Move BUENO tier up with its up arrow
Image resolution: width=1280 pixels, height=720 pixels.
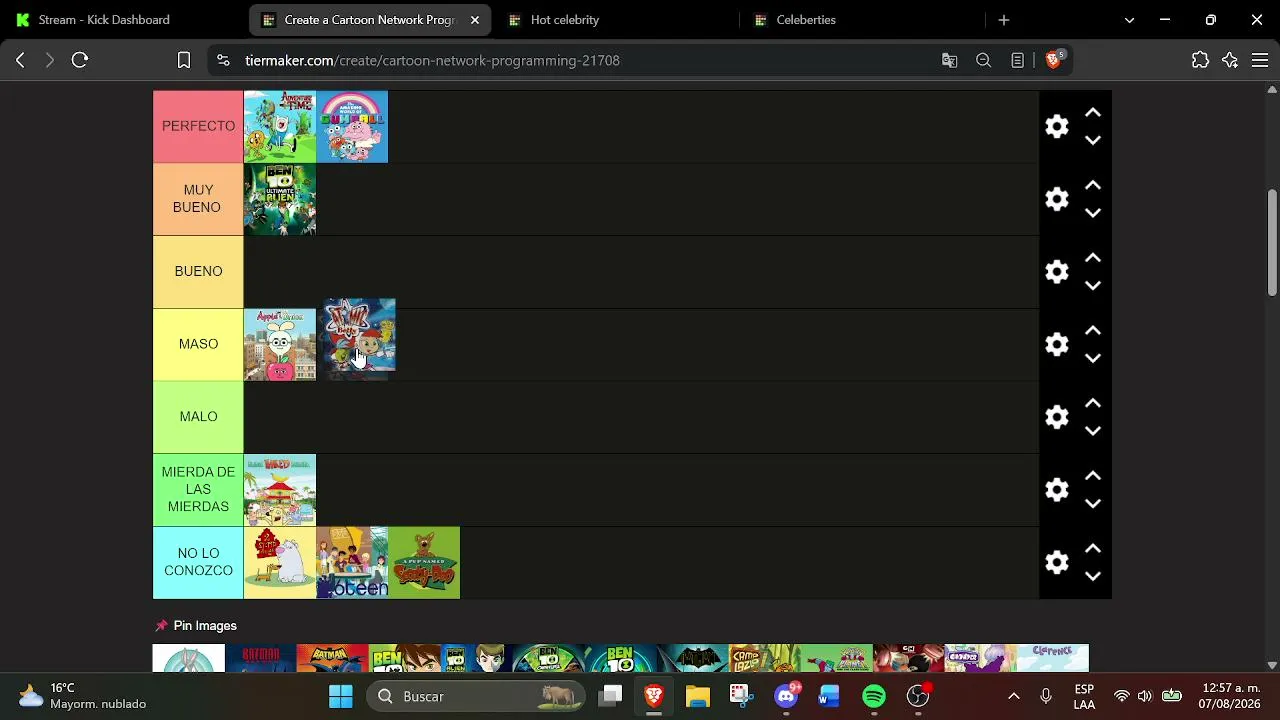[1093, 258]
